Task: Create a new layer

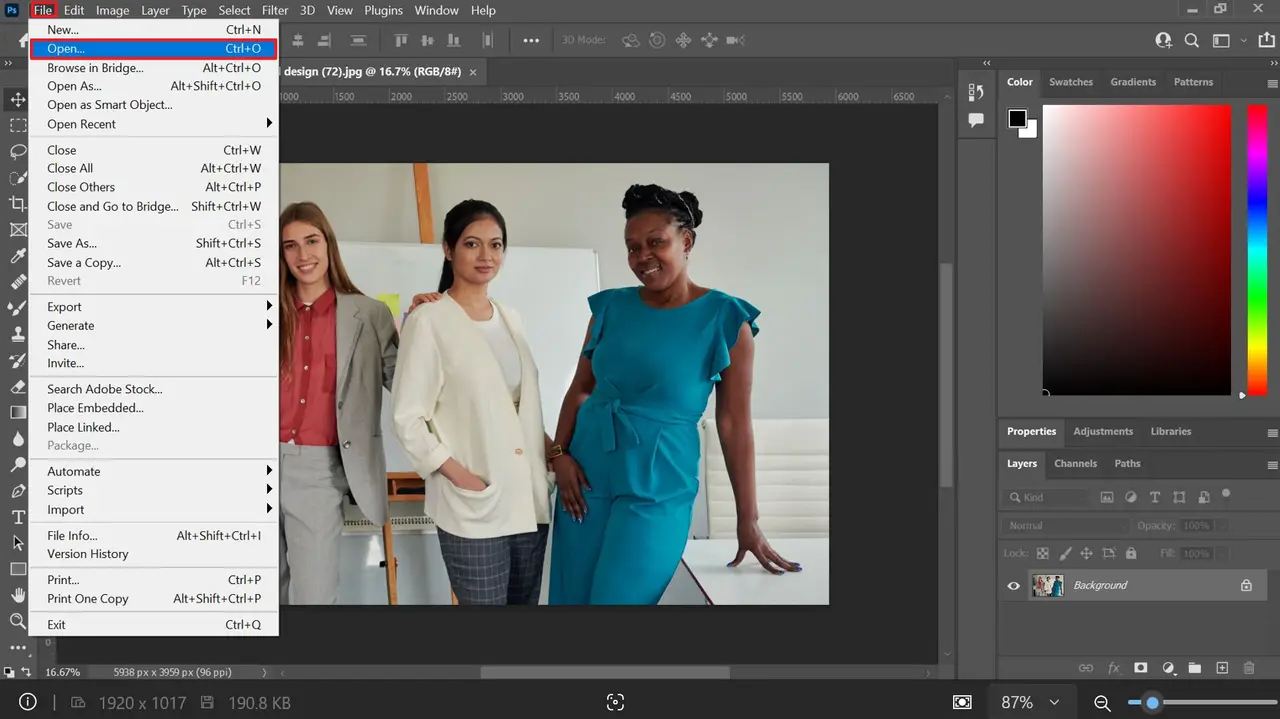Action: 1221,667
